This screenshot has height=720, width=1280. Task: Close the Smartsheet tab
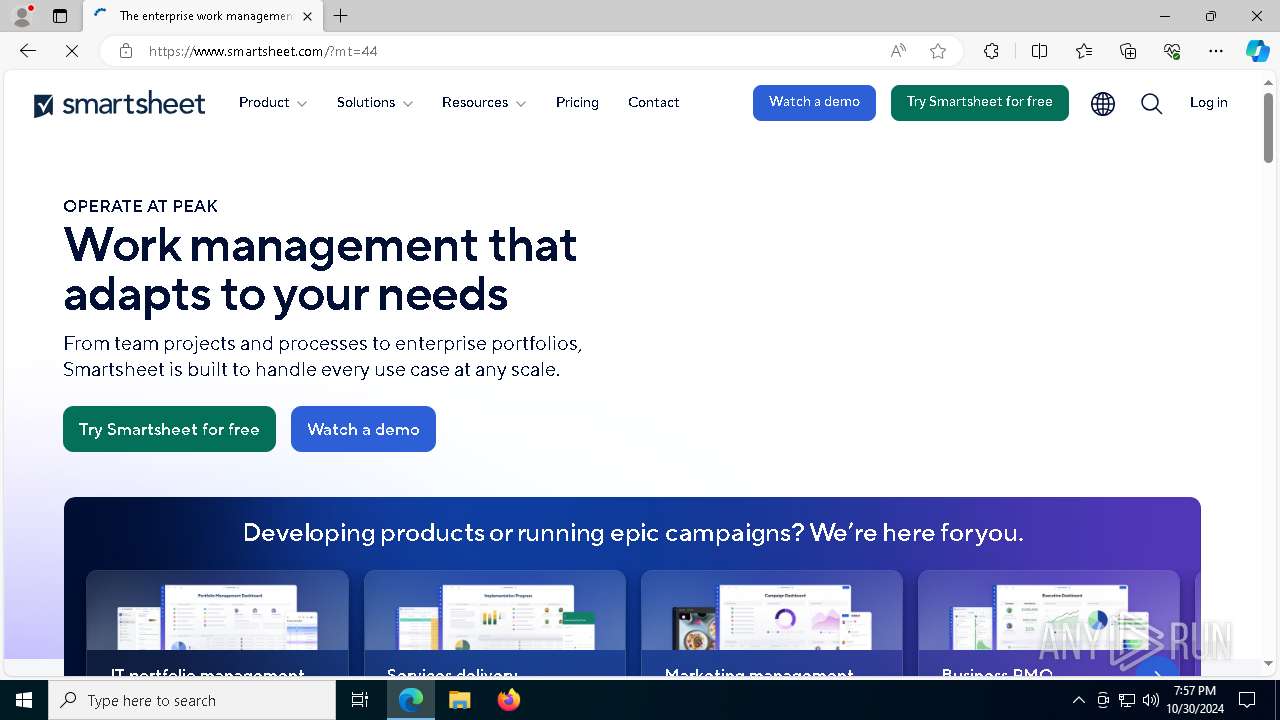tap(307, 16)
